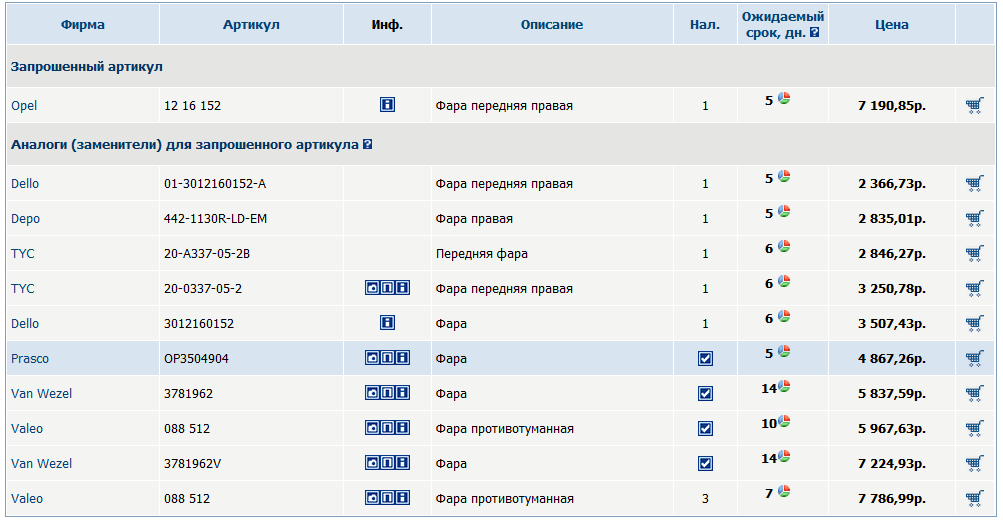Add Valeo 088 512 priced 7 786,99р. to cart
This screenshot has height=522, width=1003.
[974, 498]
